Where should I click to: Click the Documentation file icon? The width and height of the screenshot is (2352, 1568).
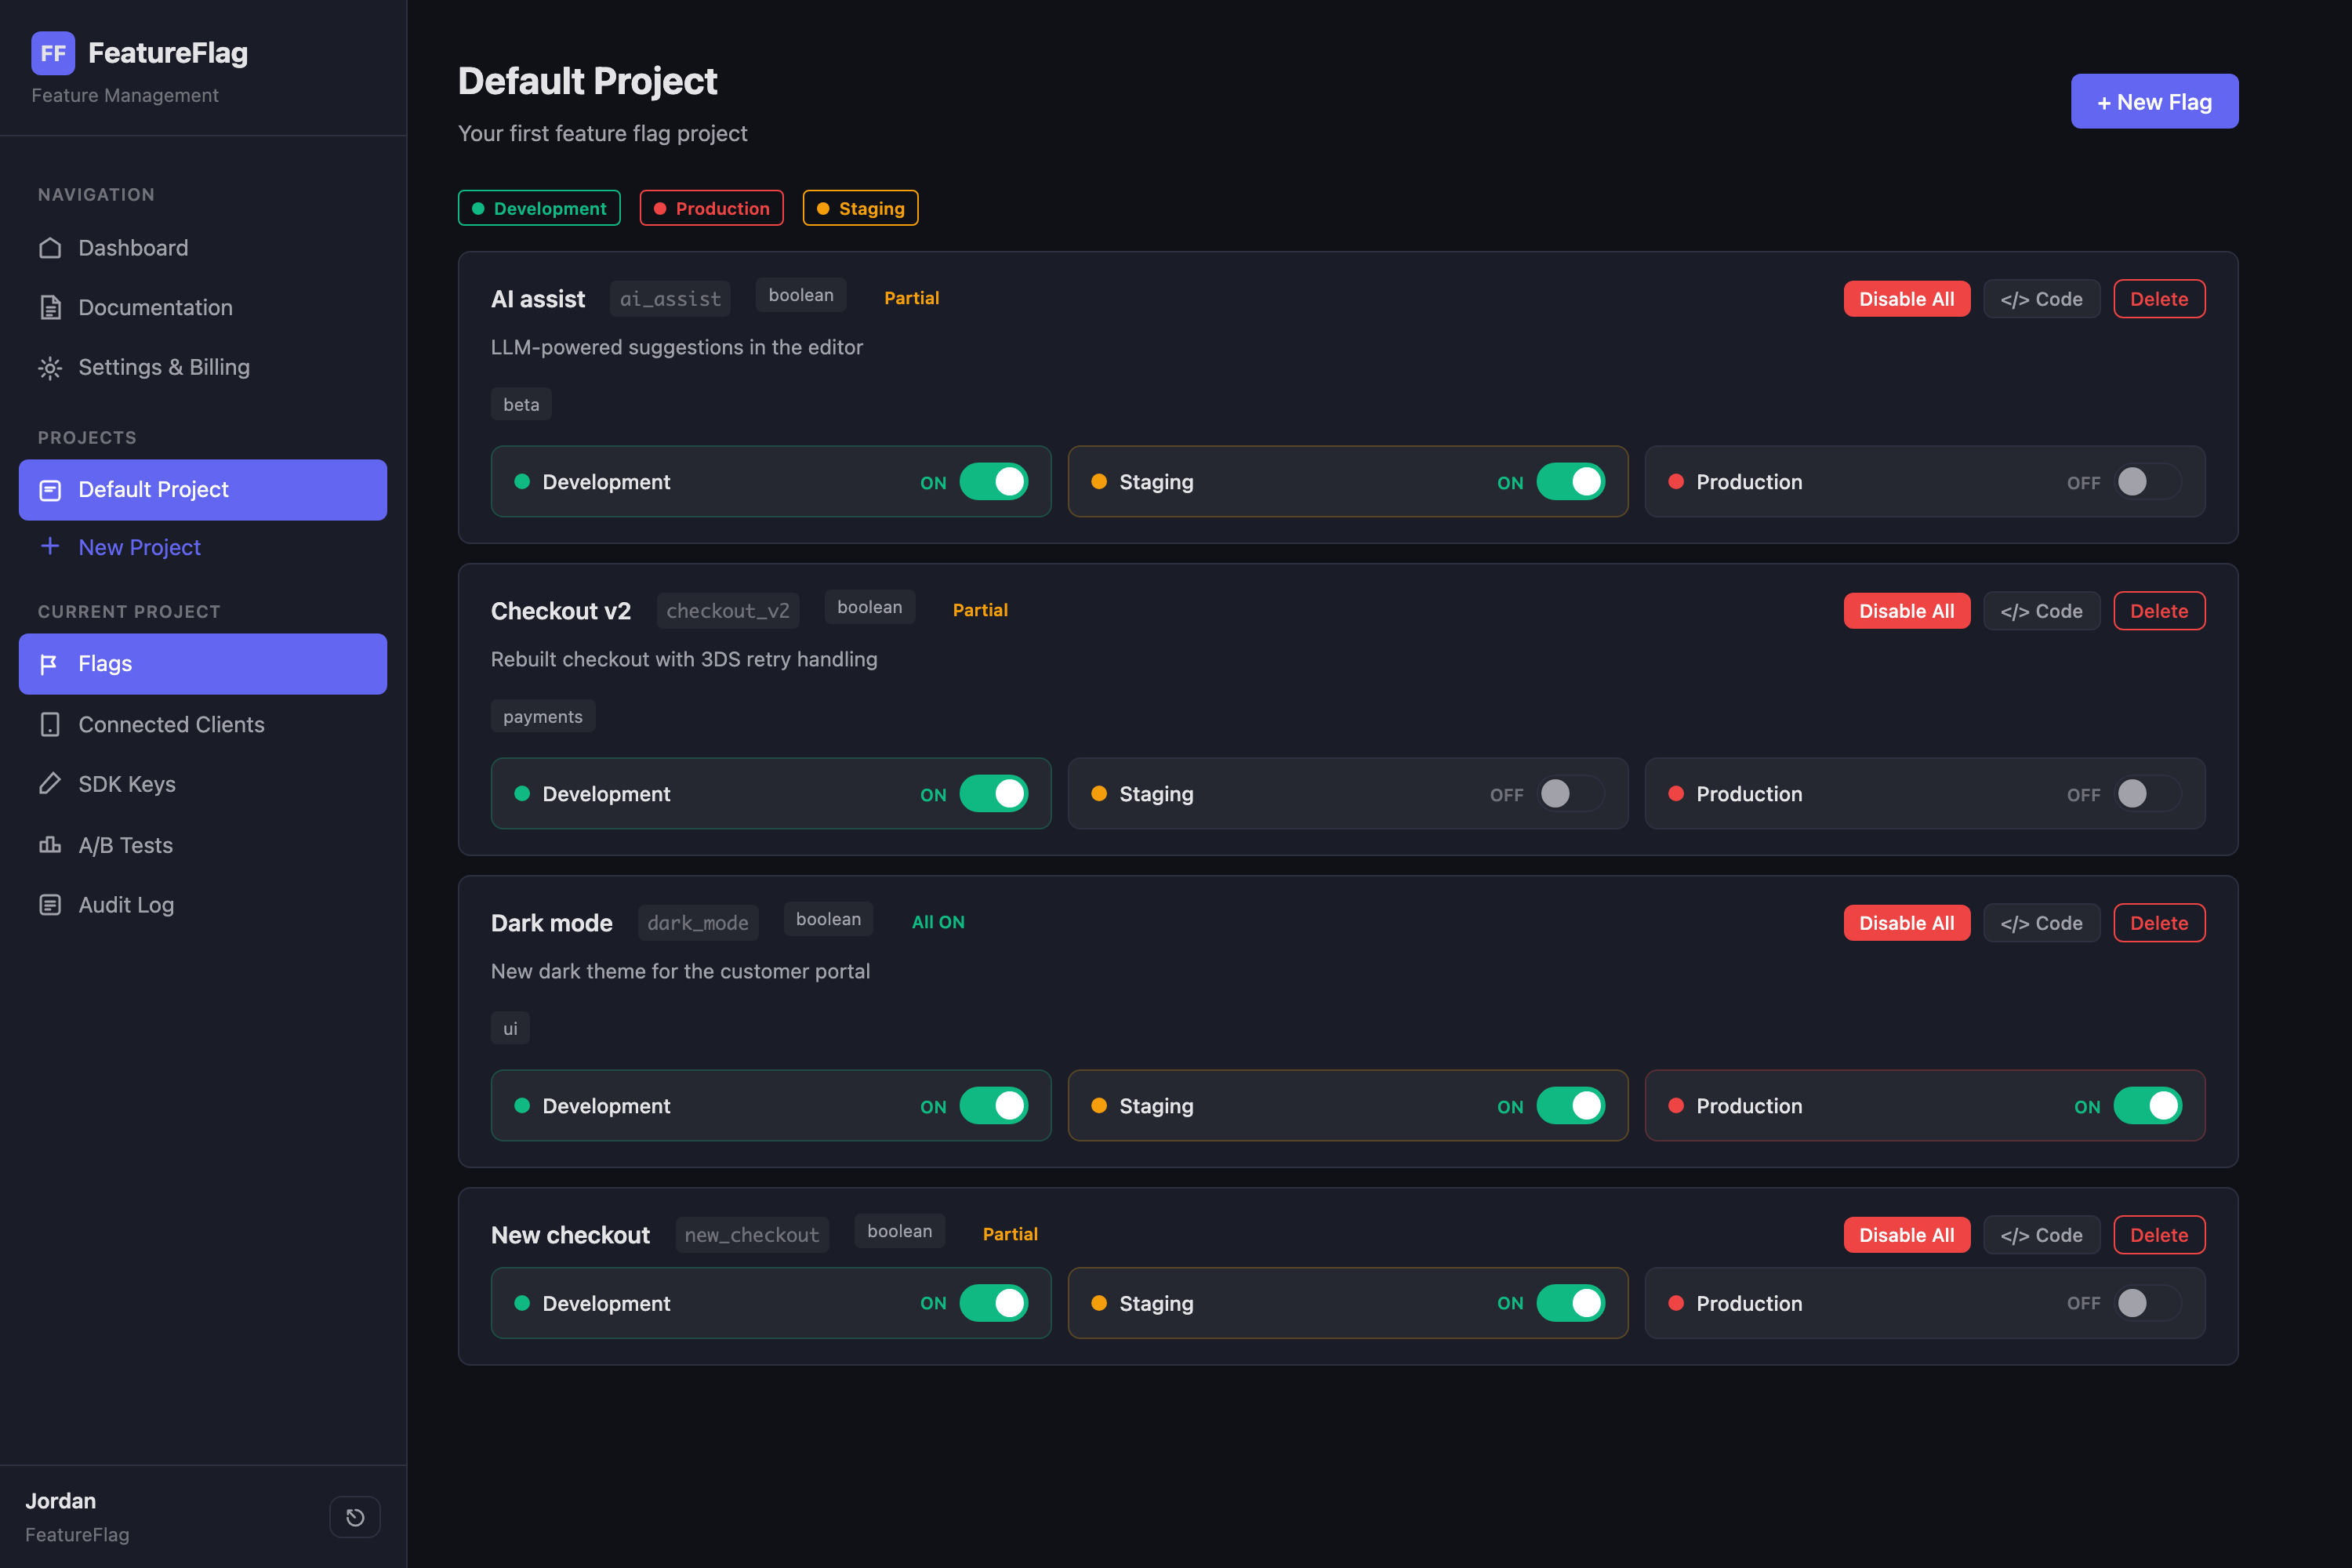(50, 308)
